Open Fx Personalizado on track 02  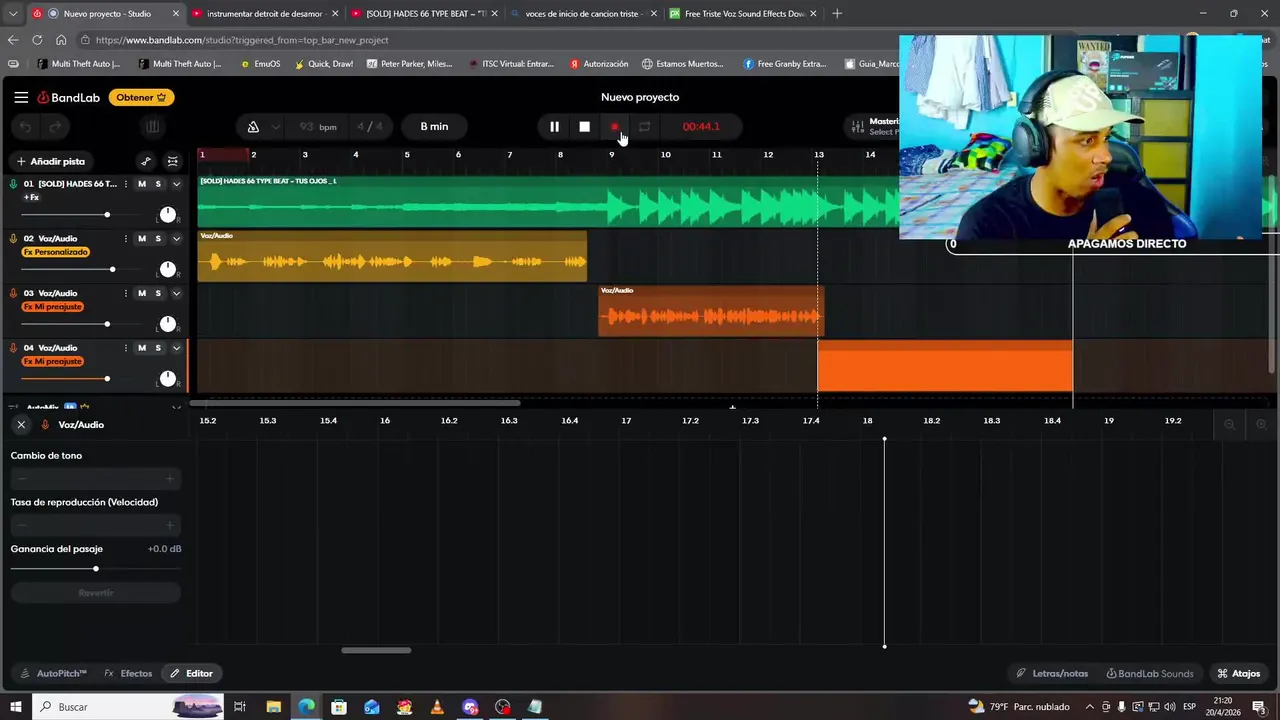pos(55,252)
